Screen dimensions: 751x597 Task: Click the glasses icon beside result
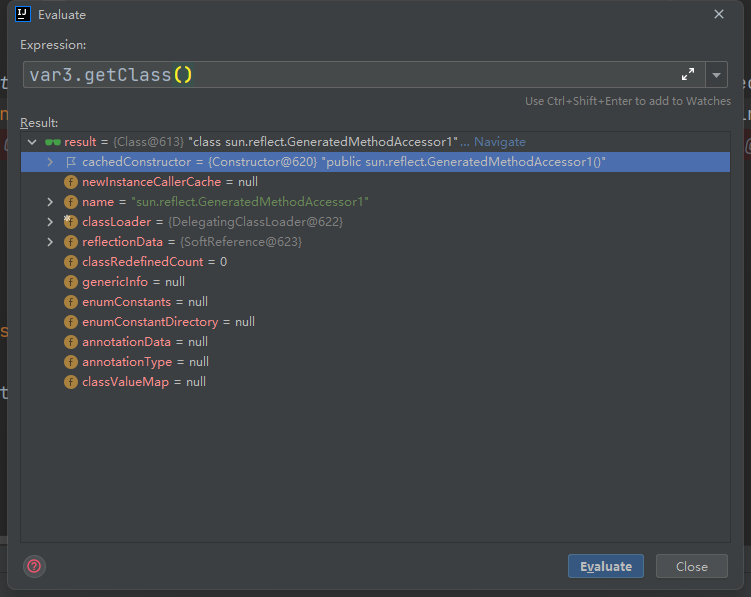coord(53,142)
